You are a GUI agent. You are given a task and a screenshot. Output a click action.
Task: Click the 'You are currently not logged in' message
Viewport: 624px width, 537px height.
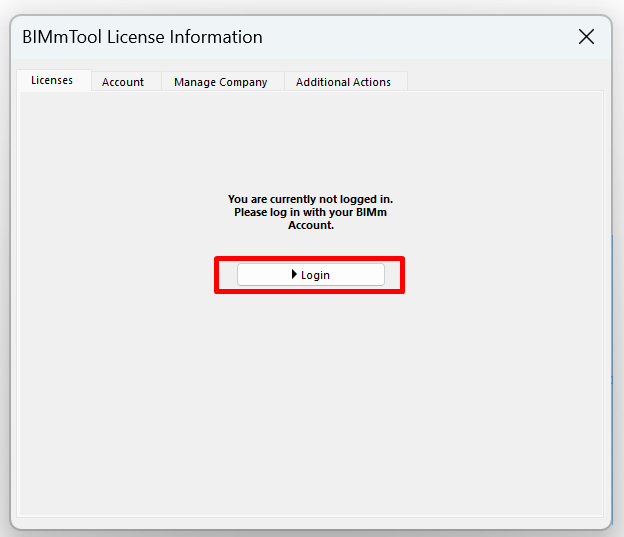tap(310, 212)
